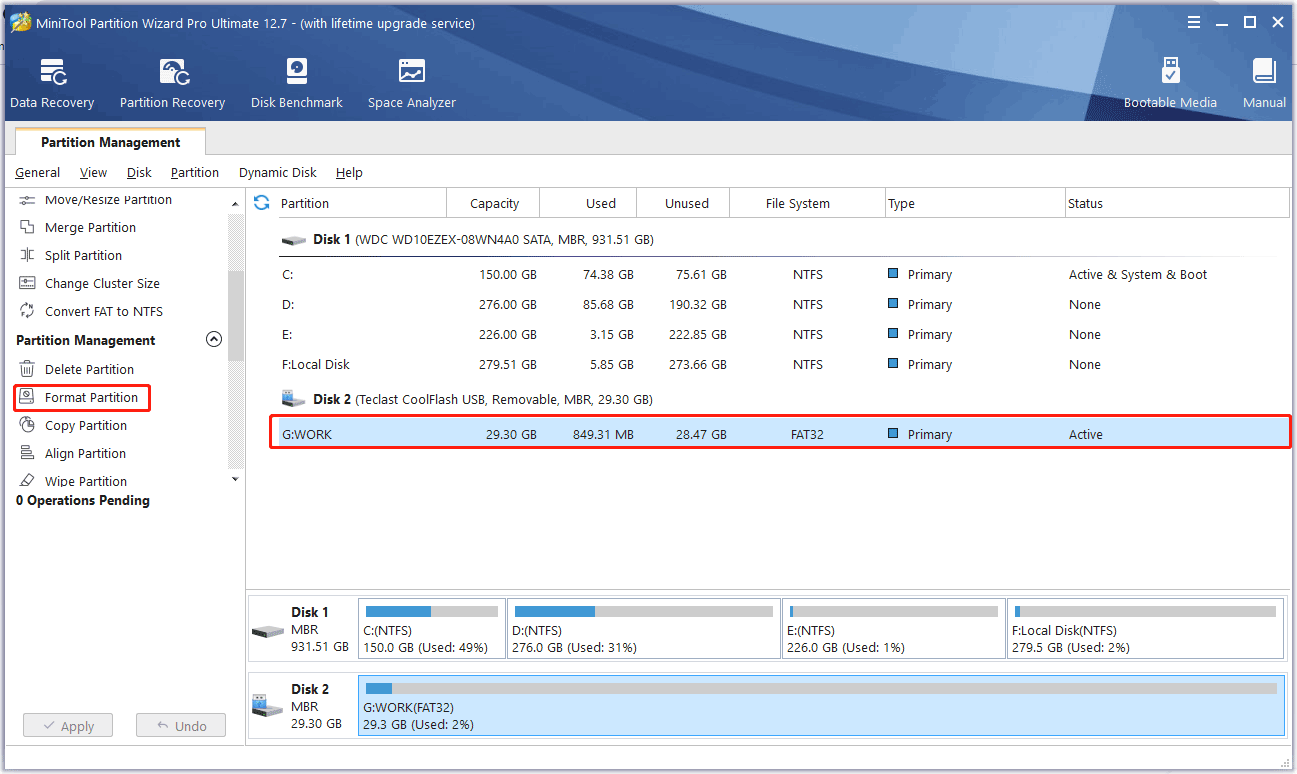
Task: Sort by the Status column header
Action: click(x=1177, y=203)
